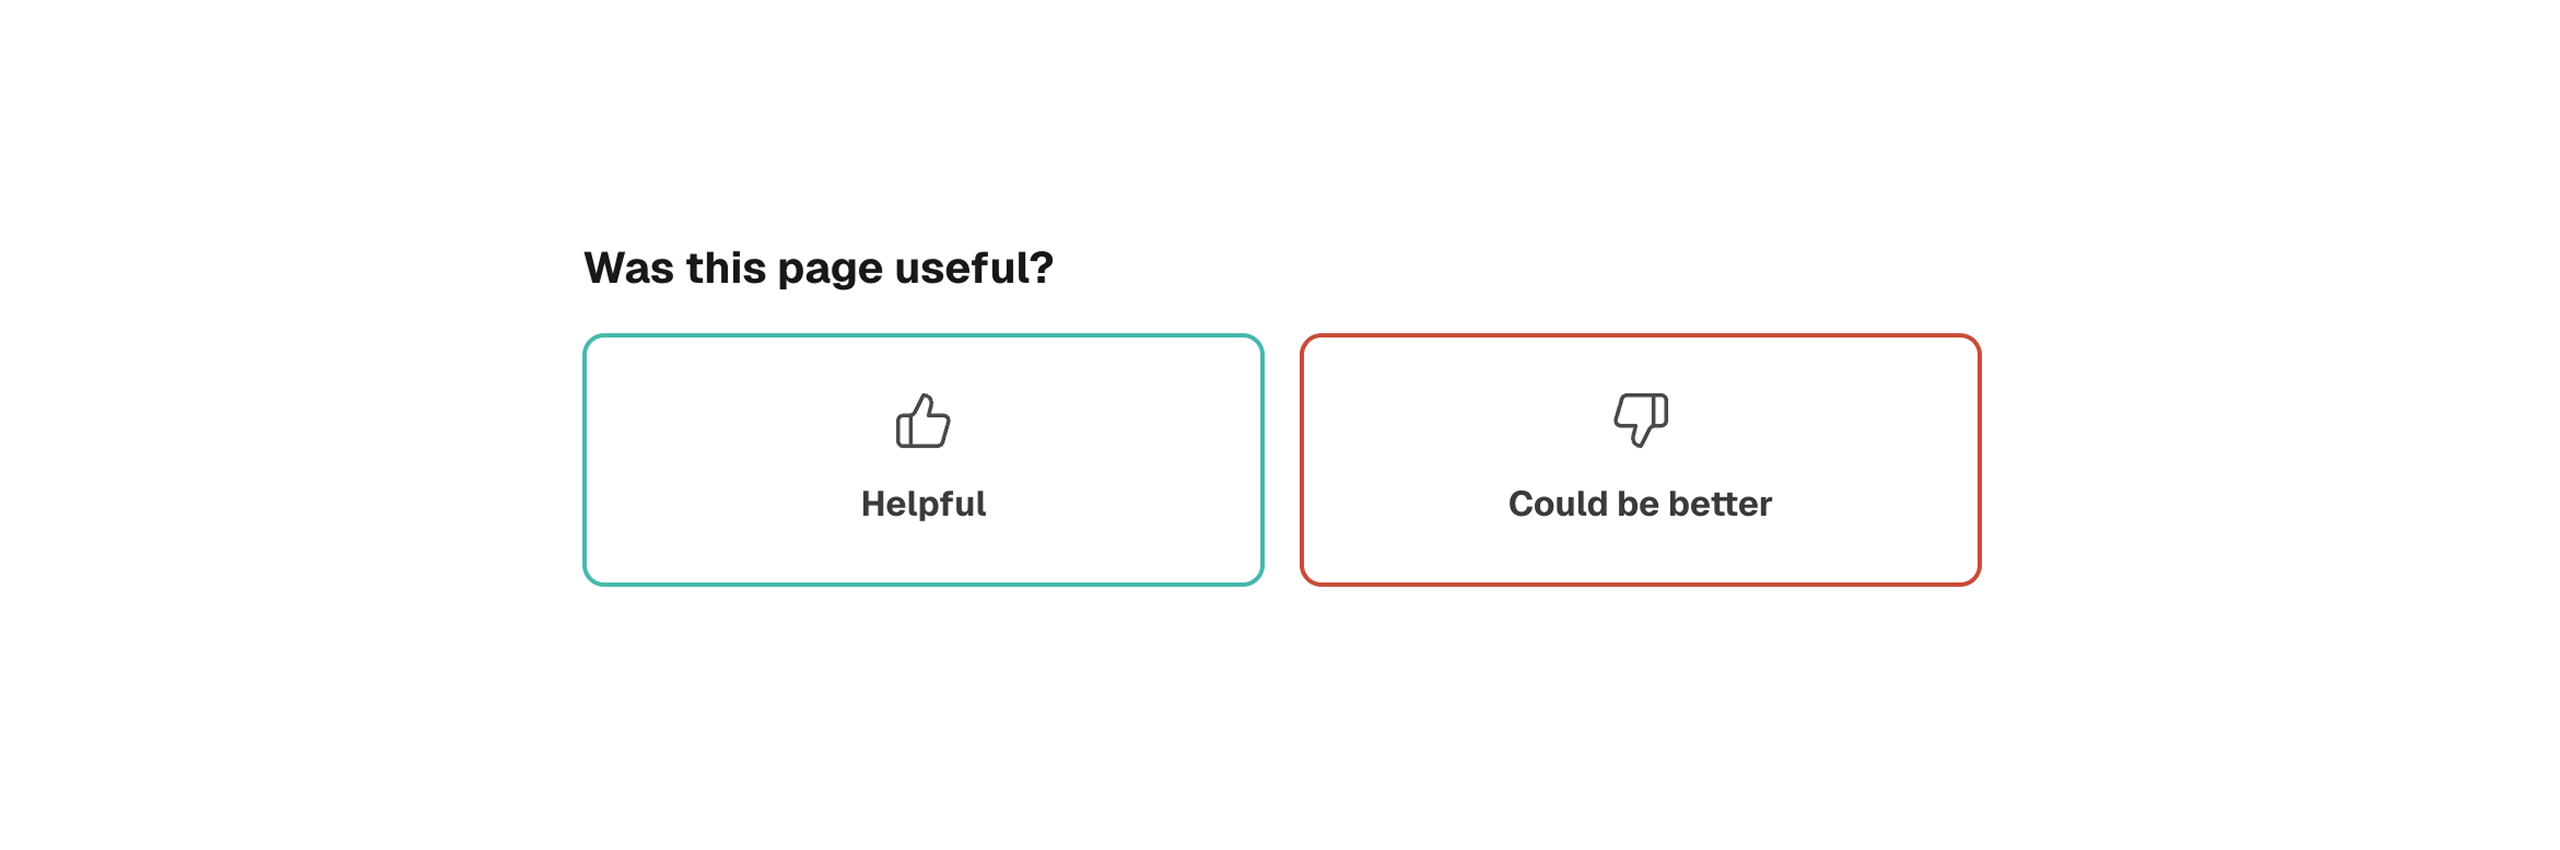Click the Helpful text label
Image resolution: width=2560 pixels, height=850 pixels.
(x=922, y=503)
